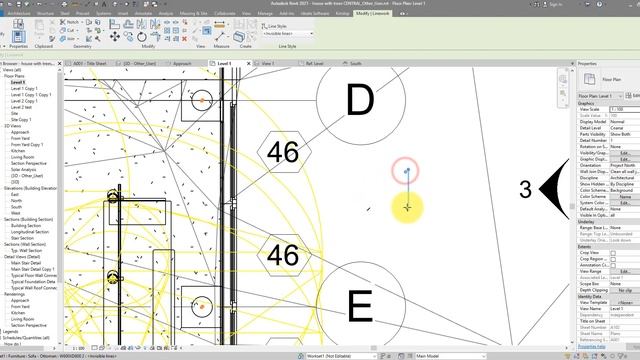Select the Move tool in Modify panel
Screen dimensions: 640x360
[x=115, y=37]
